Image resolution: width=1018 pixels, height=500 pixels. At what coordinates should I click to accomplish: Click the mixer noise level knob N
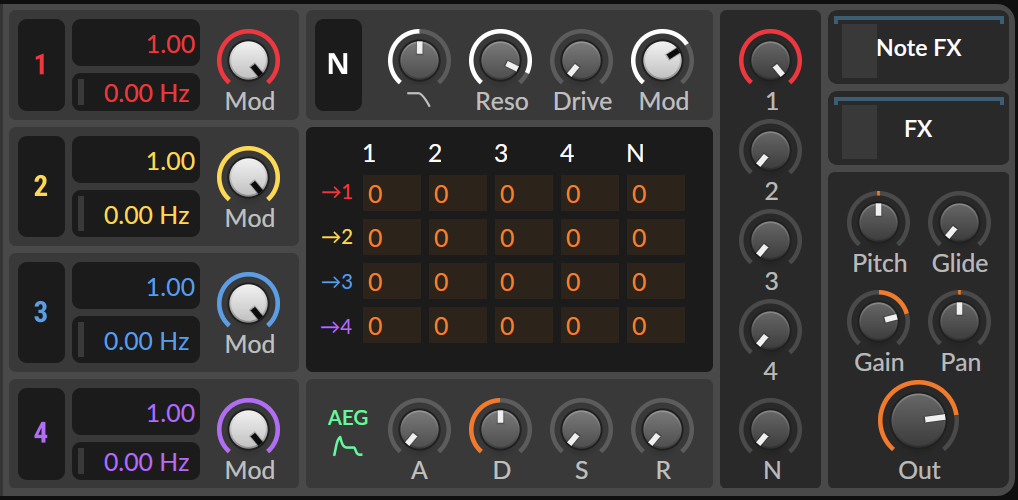point(771,429)
